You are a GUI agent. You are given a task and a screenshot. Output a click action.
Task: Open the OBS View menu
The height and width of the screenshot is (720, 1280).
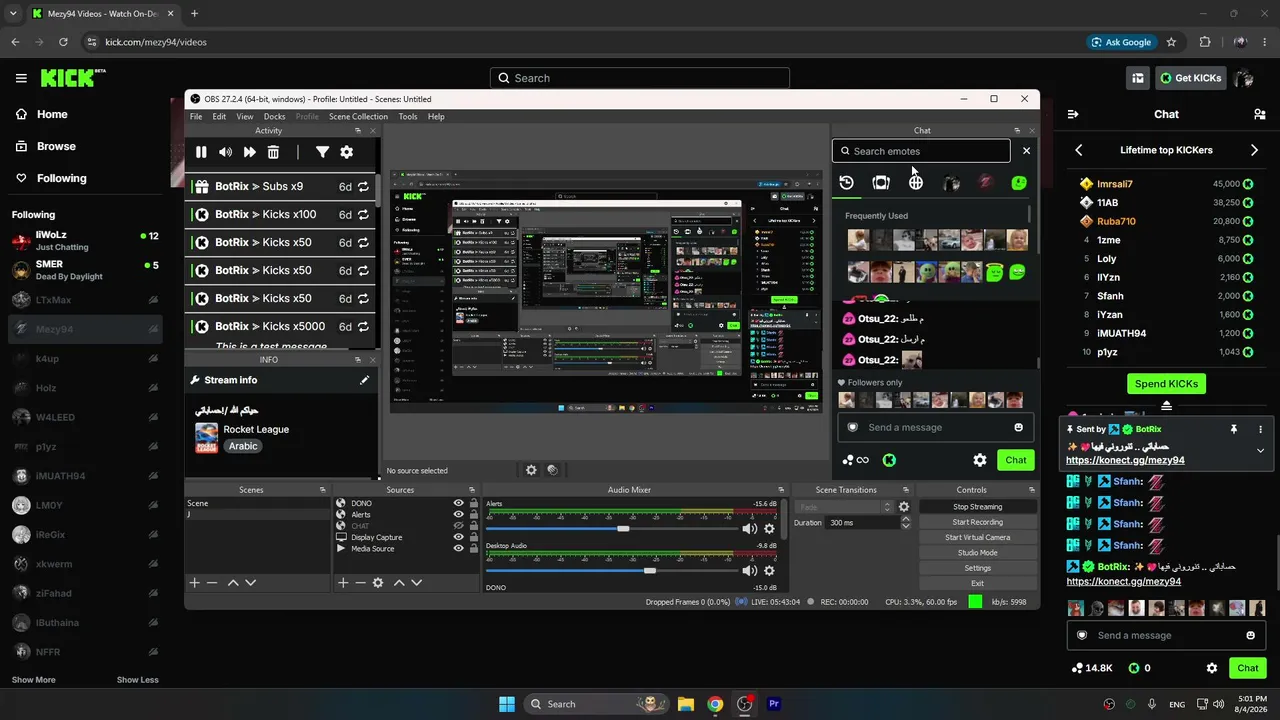click(x=244, y=117)
